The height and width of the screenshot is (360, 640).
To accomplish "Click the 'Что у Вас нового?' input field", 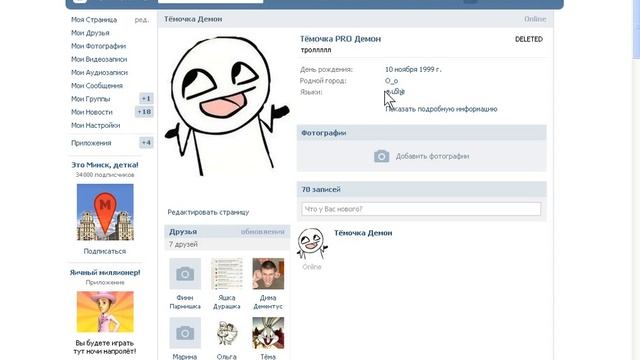I will pyautogui.click(x=421, y=209).
